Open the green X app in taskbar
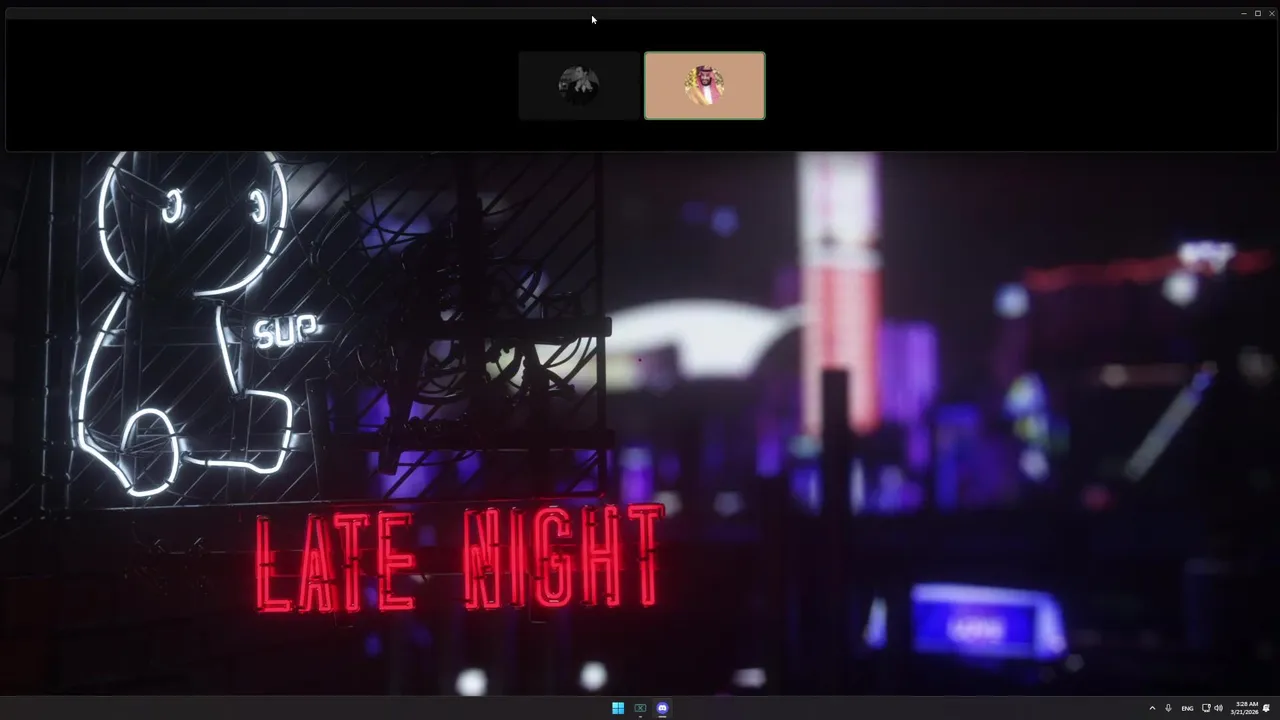 point(640,708)
